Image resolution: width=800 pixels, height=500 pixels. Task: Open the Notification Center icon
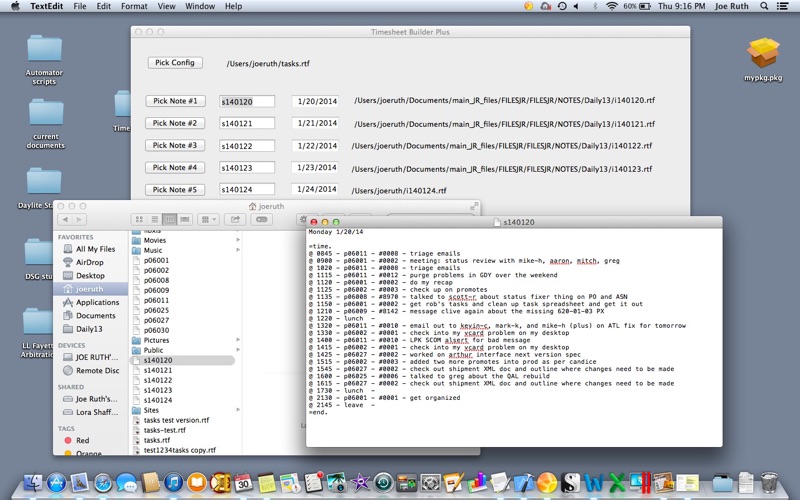pos(782,6)
